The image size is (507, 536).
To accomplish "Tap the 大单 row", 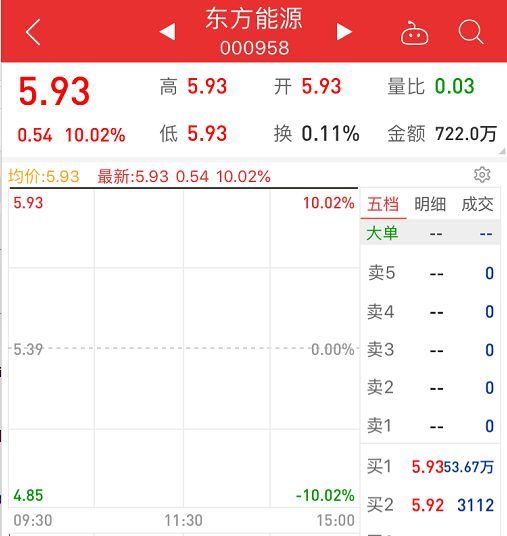I will click(x=430, y=233).
